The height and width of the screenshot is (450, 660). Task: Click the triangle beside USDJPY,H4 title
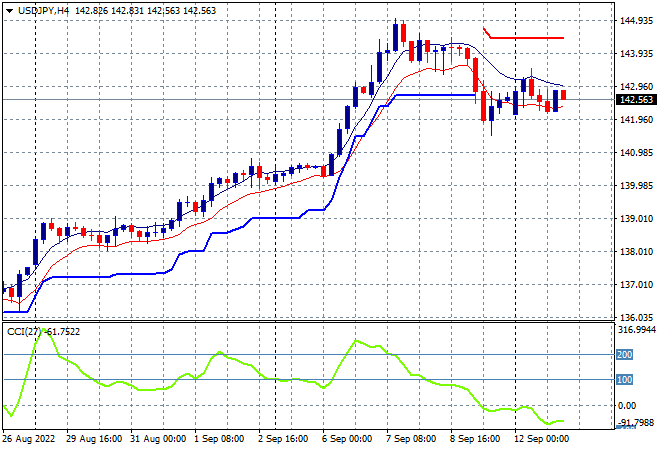pos(9,11)
